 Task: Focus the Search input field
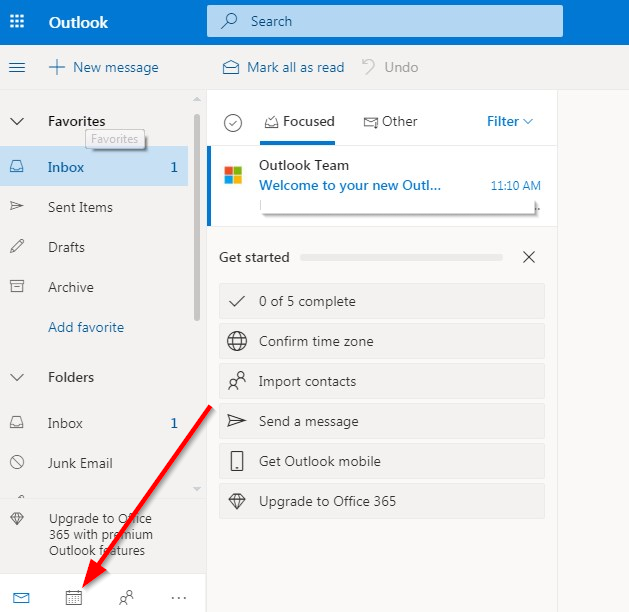click(385, 21)
